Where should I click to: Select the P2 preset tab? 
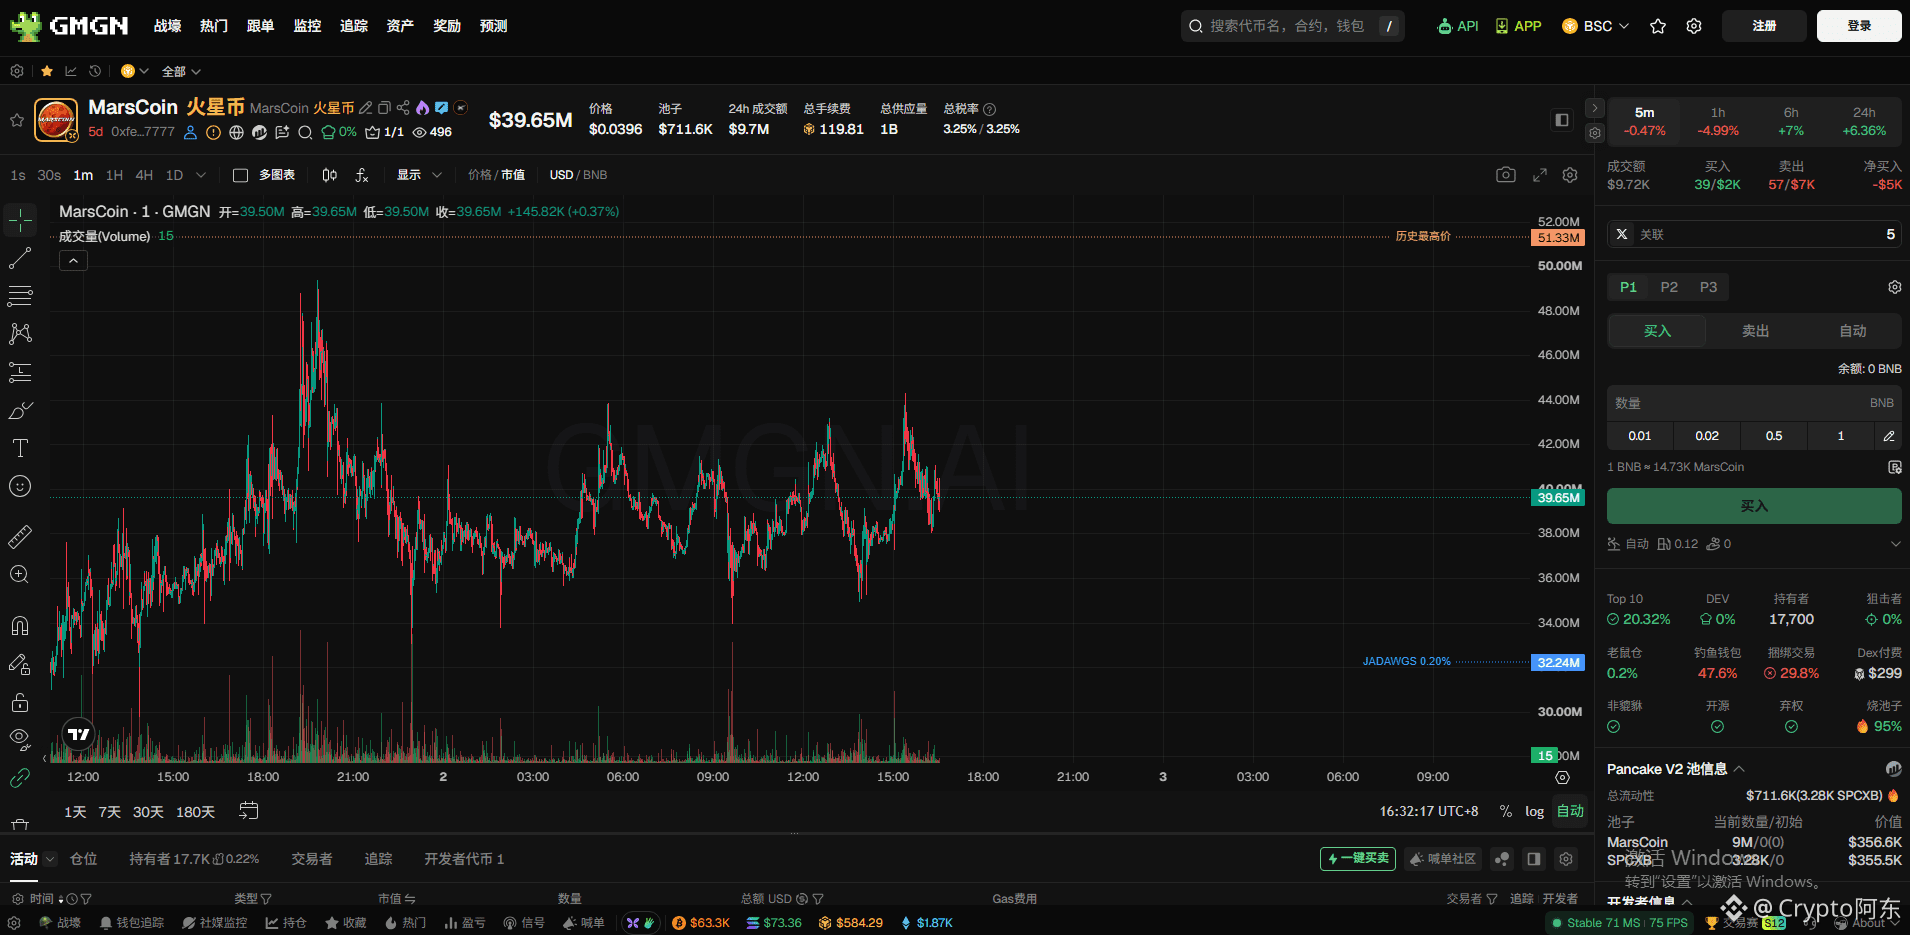[1669, 287]
